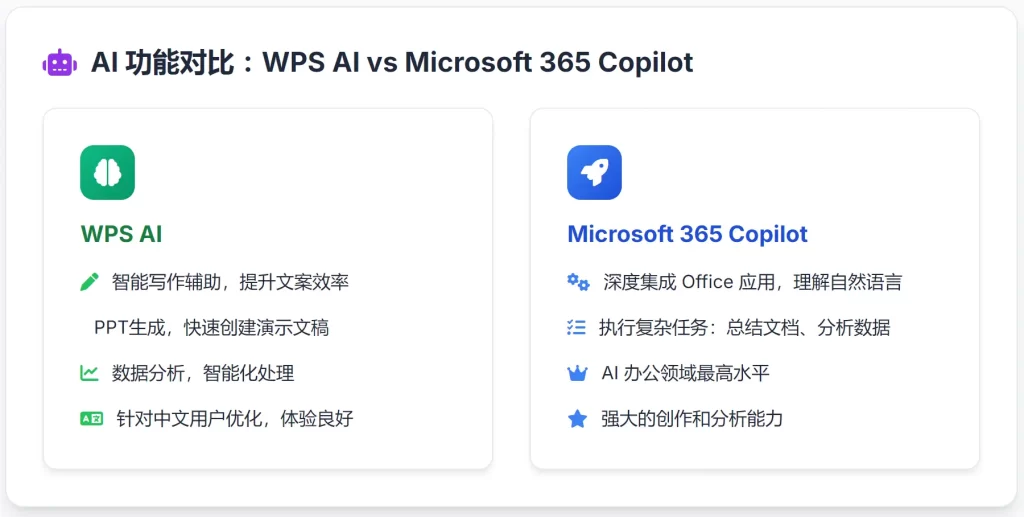
Task: Click the green line chart icon beside 数据分析
Action: click(x=90, y=373)
